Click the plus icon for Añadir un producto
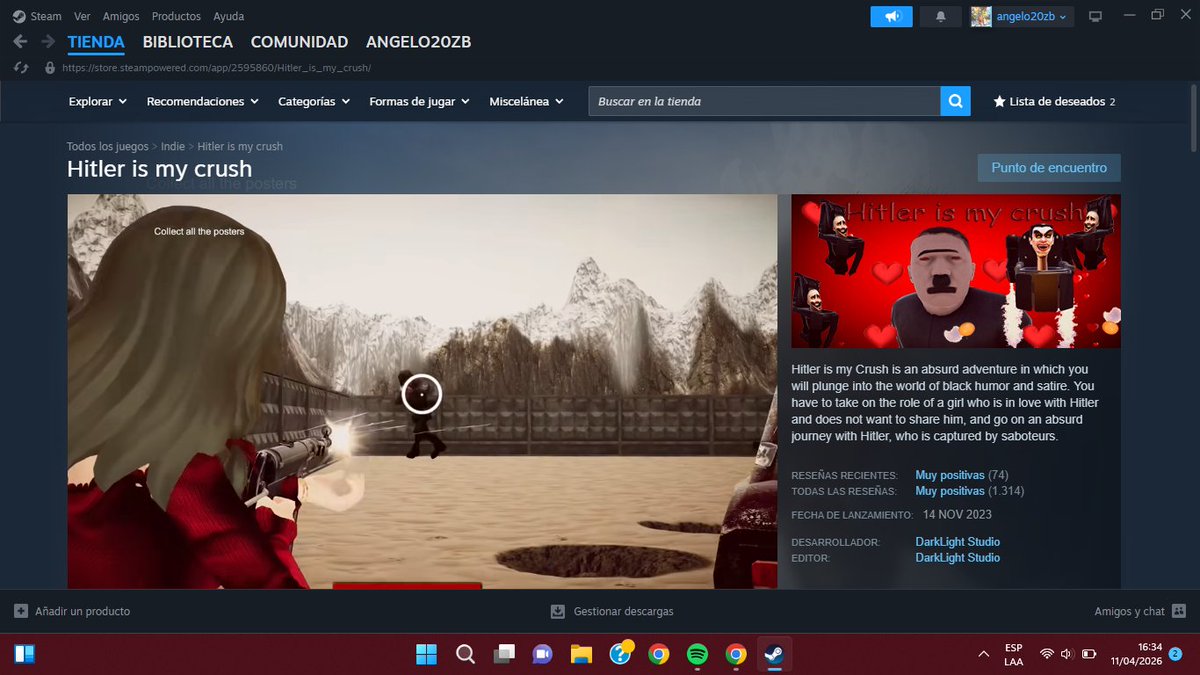Image resolution: width=1200 pixels, height=675 pixels. 21,611
